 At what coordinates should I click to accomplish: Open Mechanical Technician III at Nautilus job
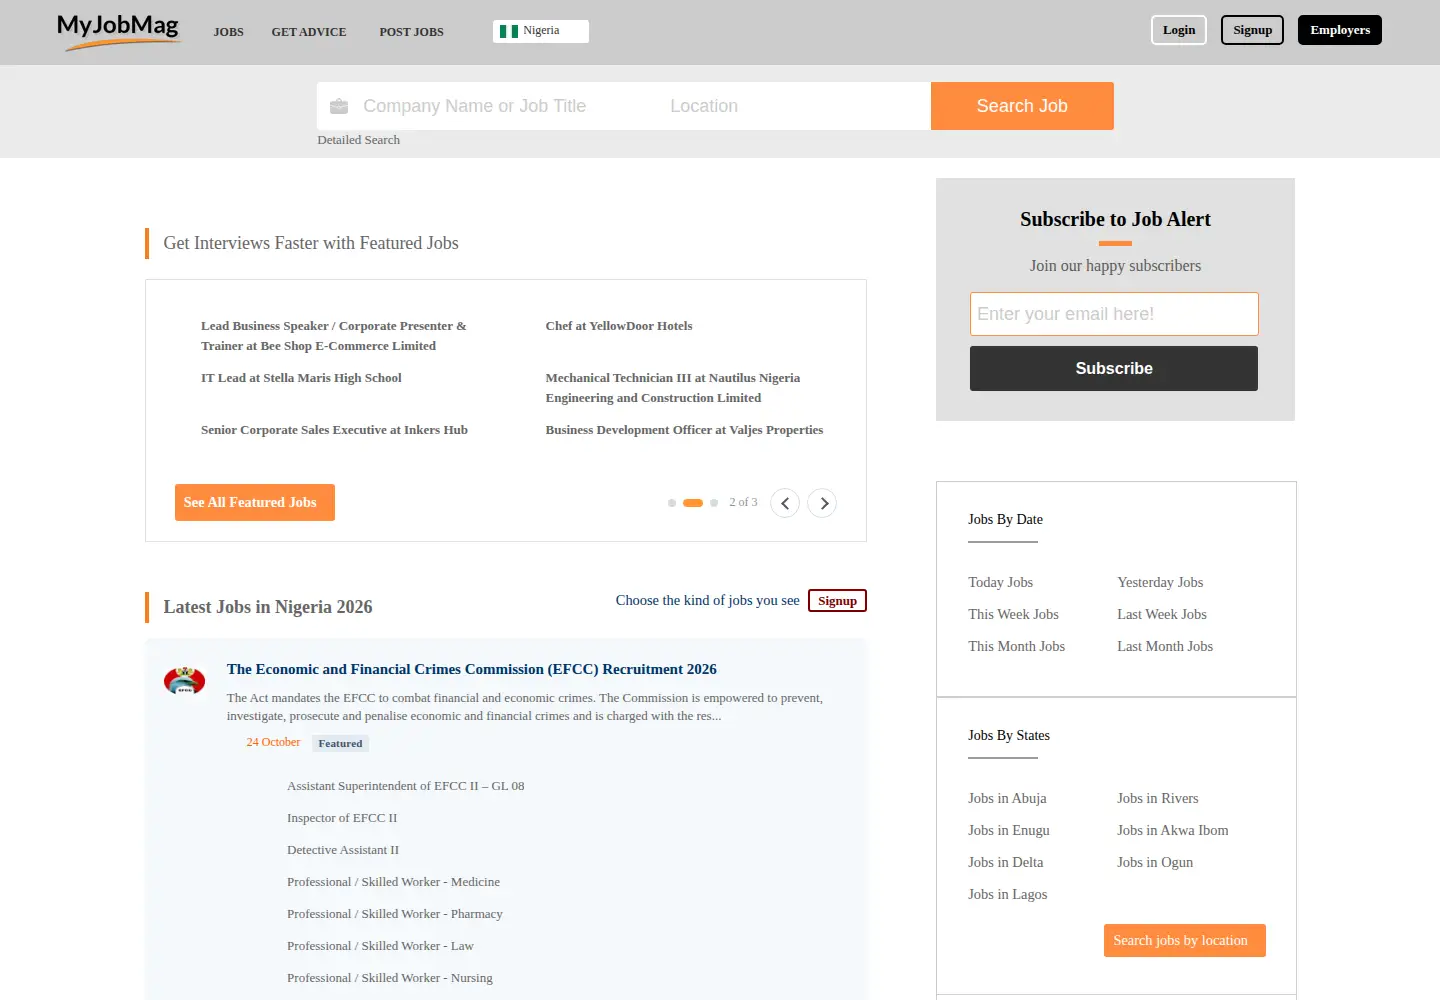[673, 388]
